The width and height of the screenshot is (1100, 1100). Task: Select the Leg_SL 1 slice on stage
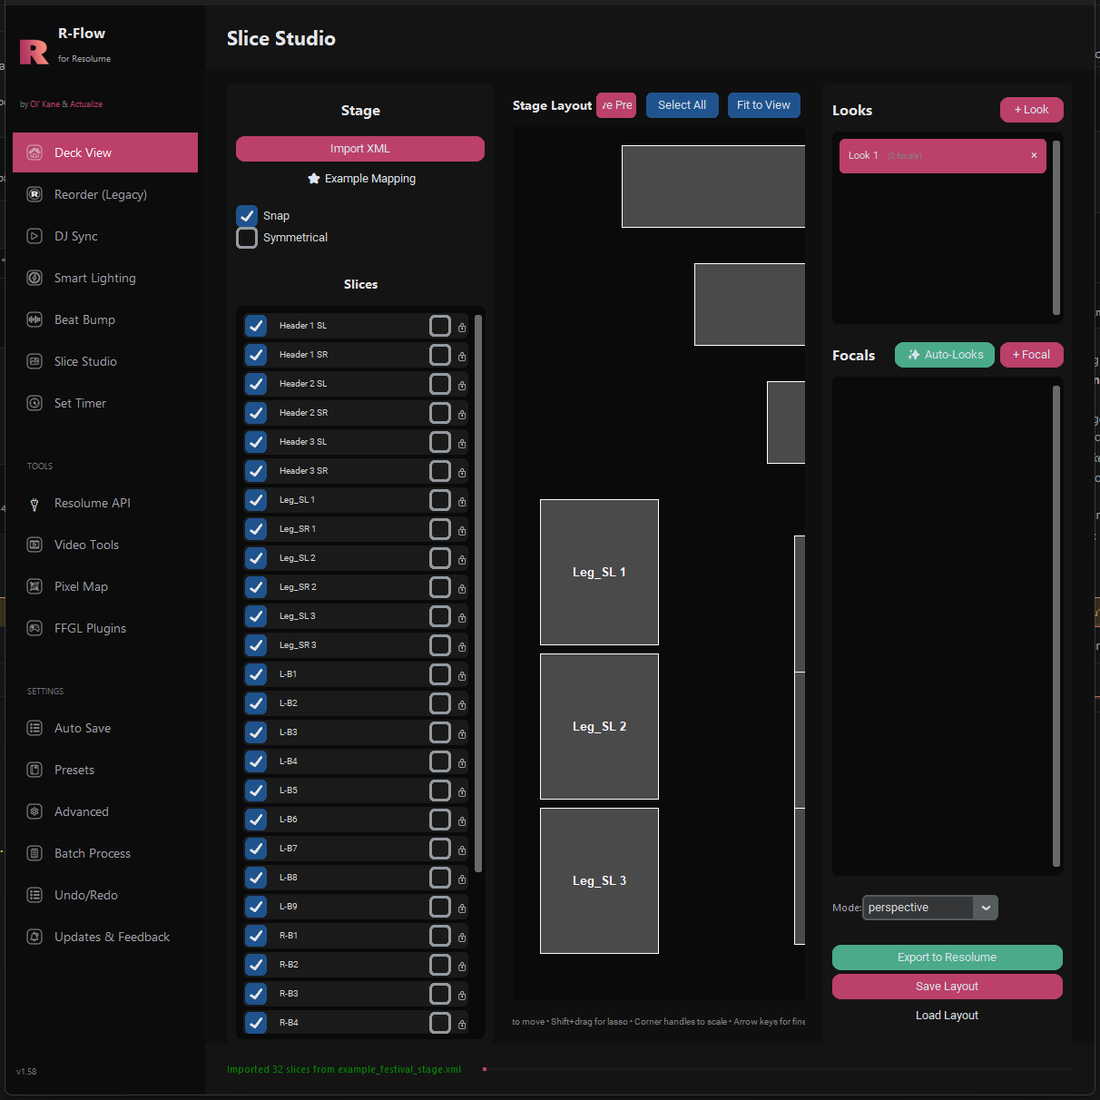tap(599, 572)
